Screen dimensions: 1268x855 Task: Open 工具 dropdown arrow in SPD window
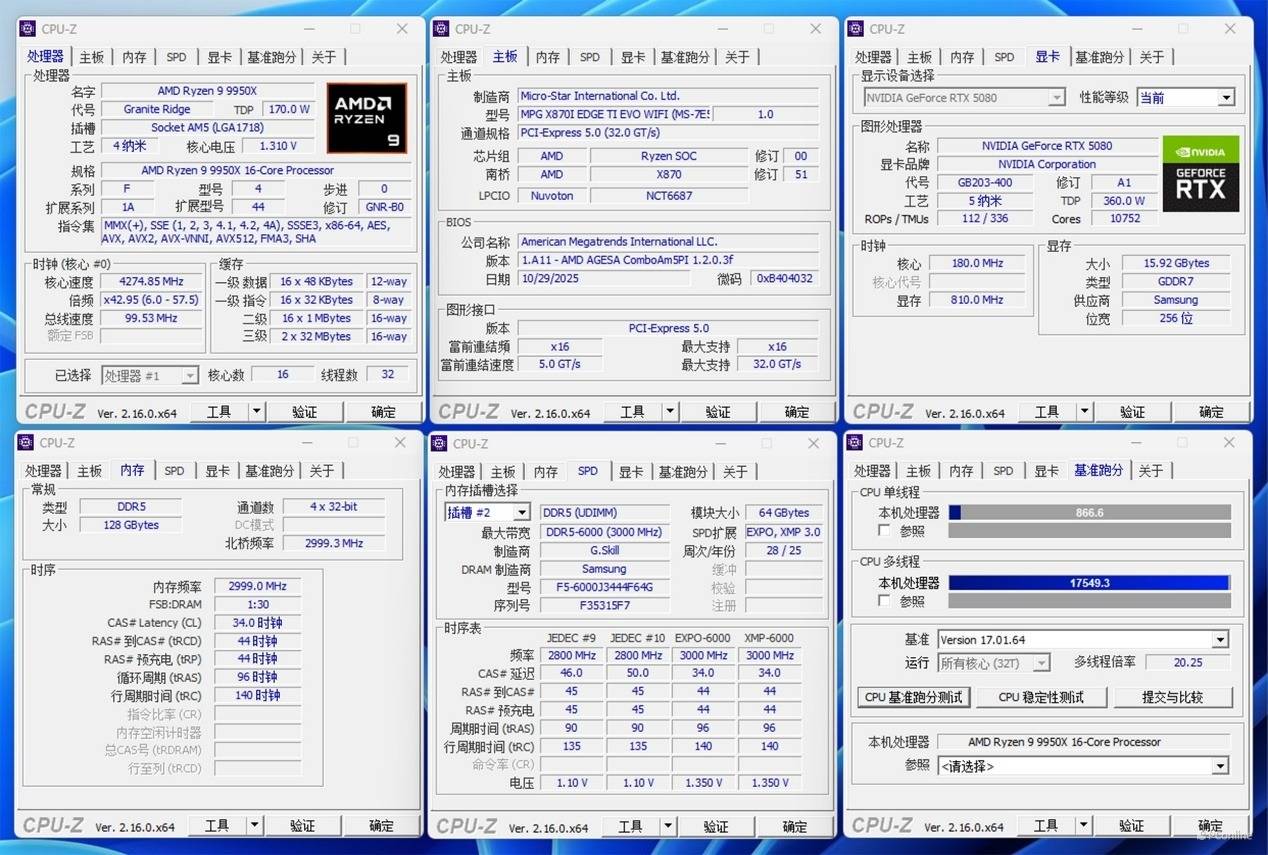click(667, 825)
